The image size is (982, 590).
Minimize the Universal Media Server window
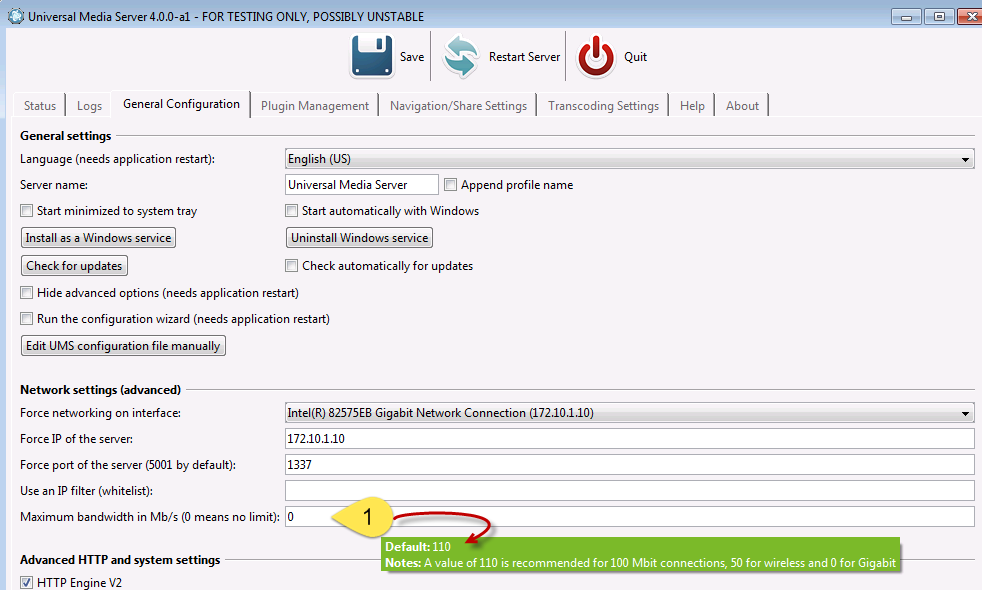pos(906,16)
